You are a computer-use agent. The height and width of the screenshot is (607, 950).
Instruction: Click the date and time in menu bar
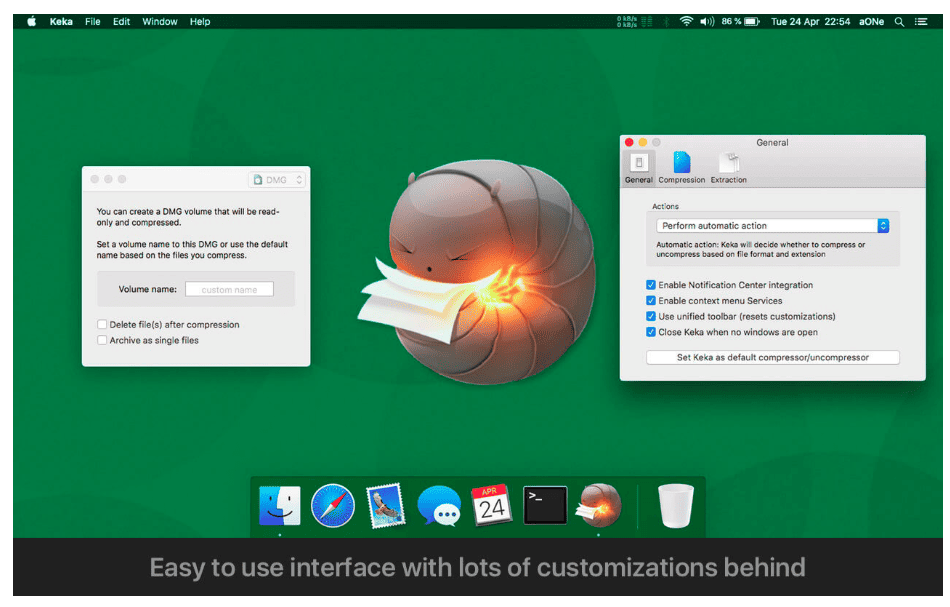[810, 22]
